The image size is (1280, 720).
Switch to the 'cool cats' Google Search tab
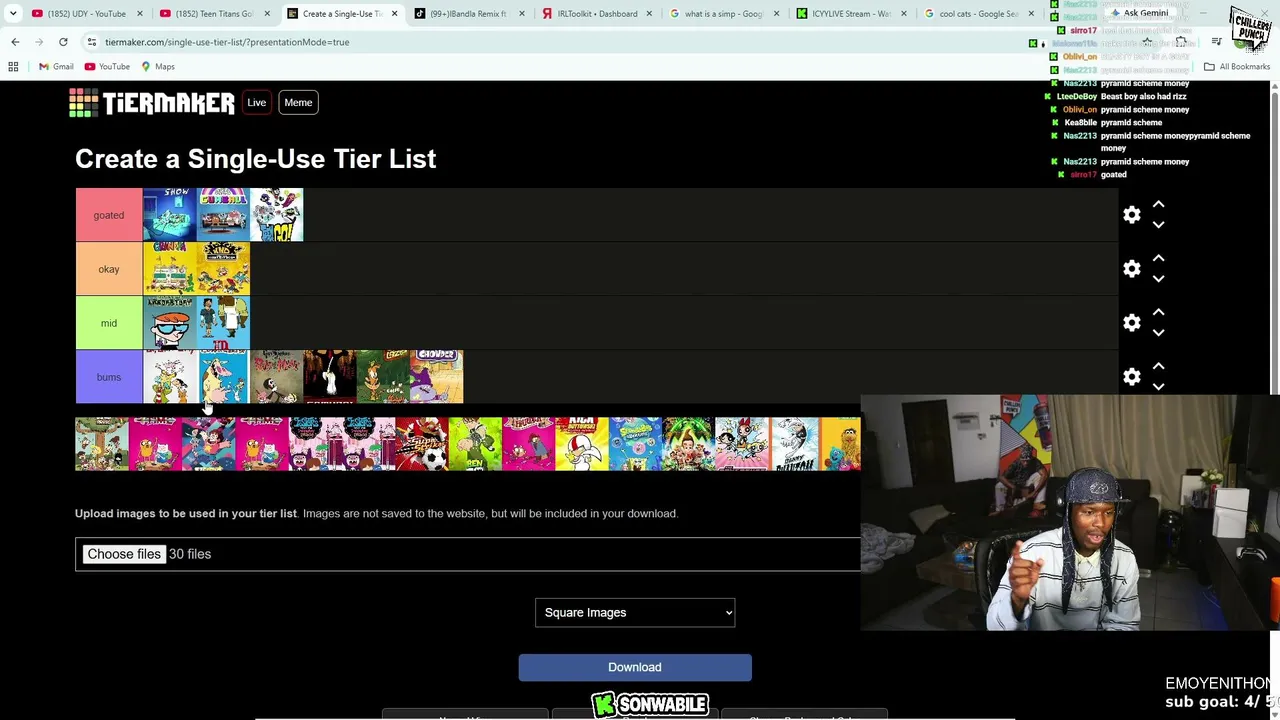pos(978,14)
